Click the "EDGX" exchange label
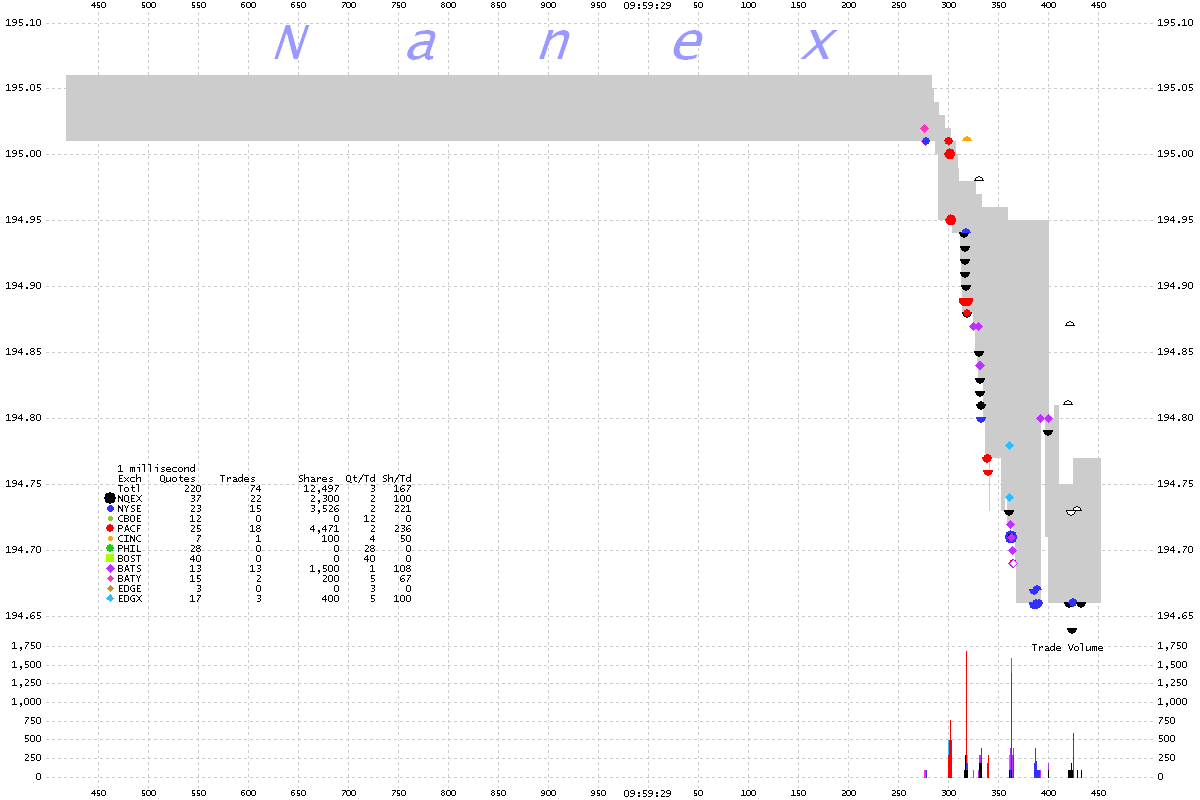The width and height of the screenshot is (1200, 800). [130, 598]
